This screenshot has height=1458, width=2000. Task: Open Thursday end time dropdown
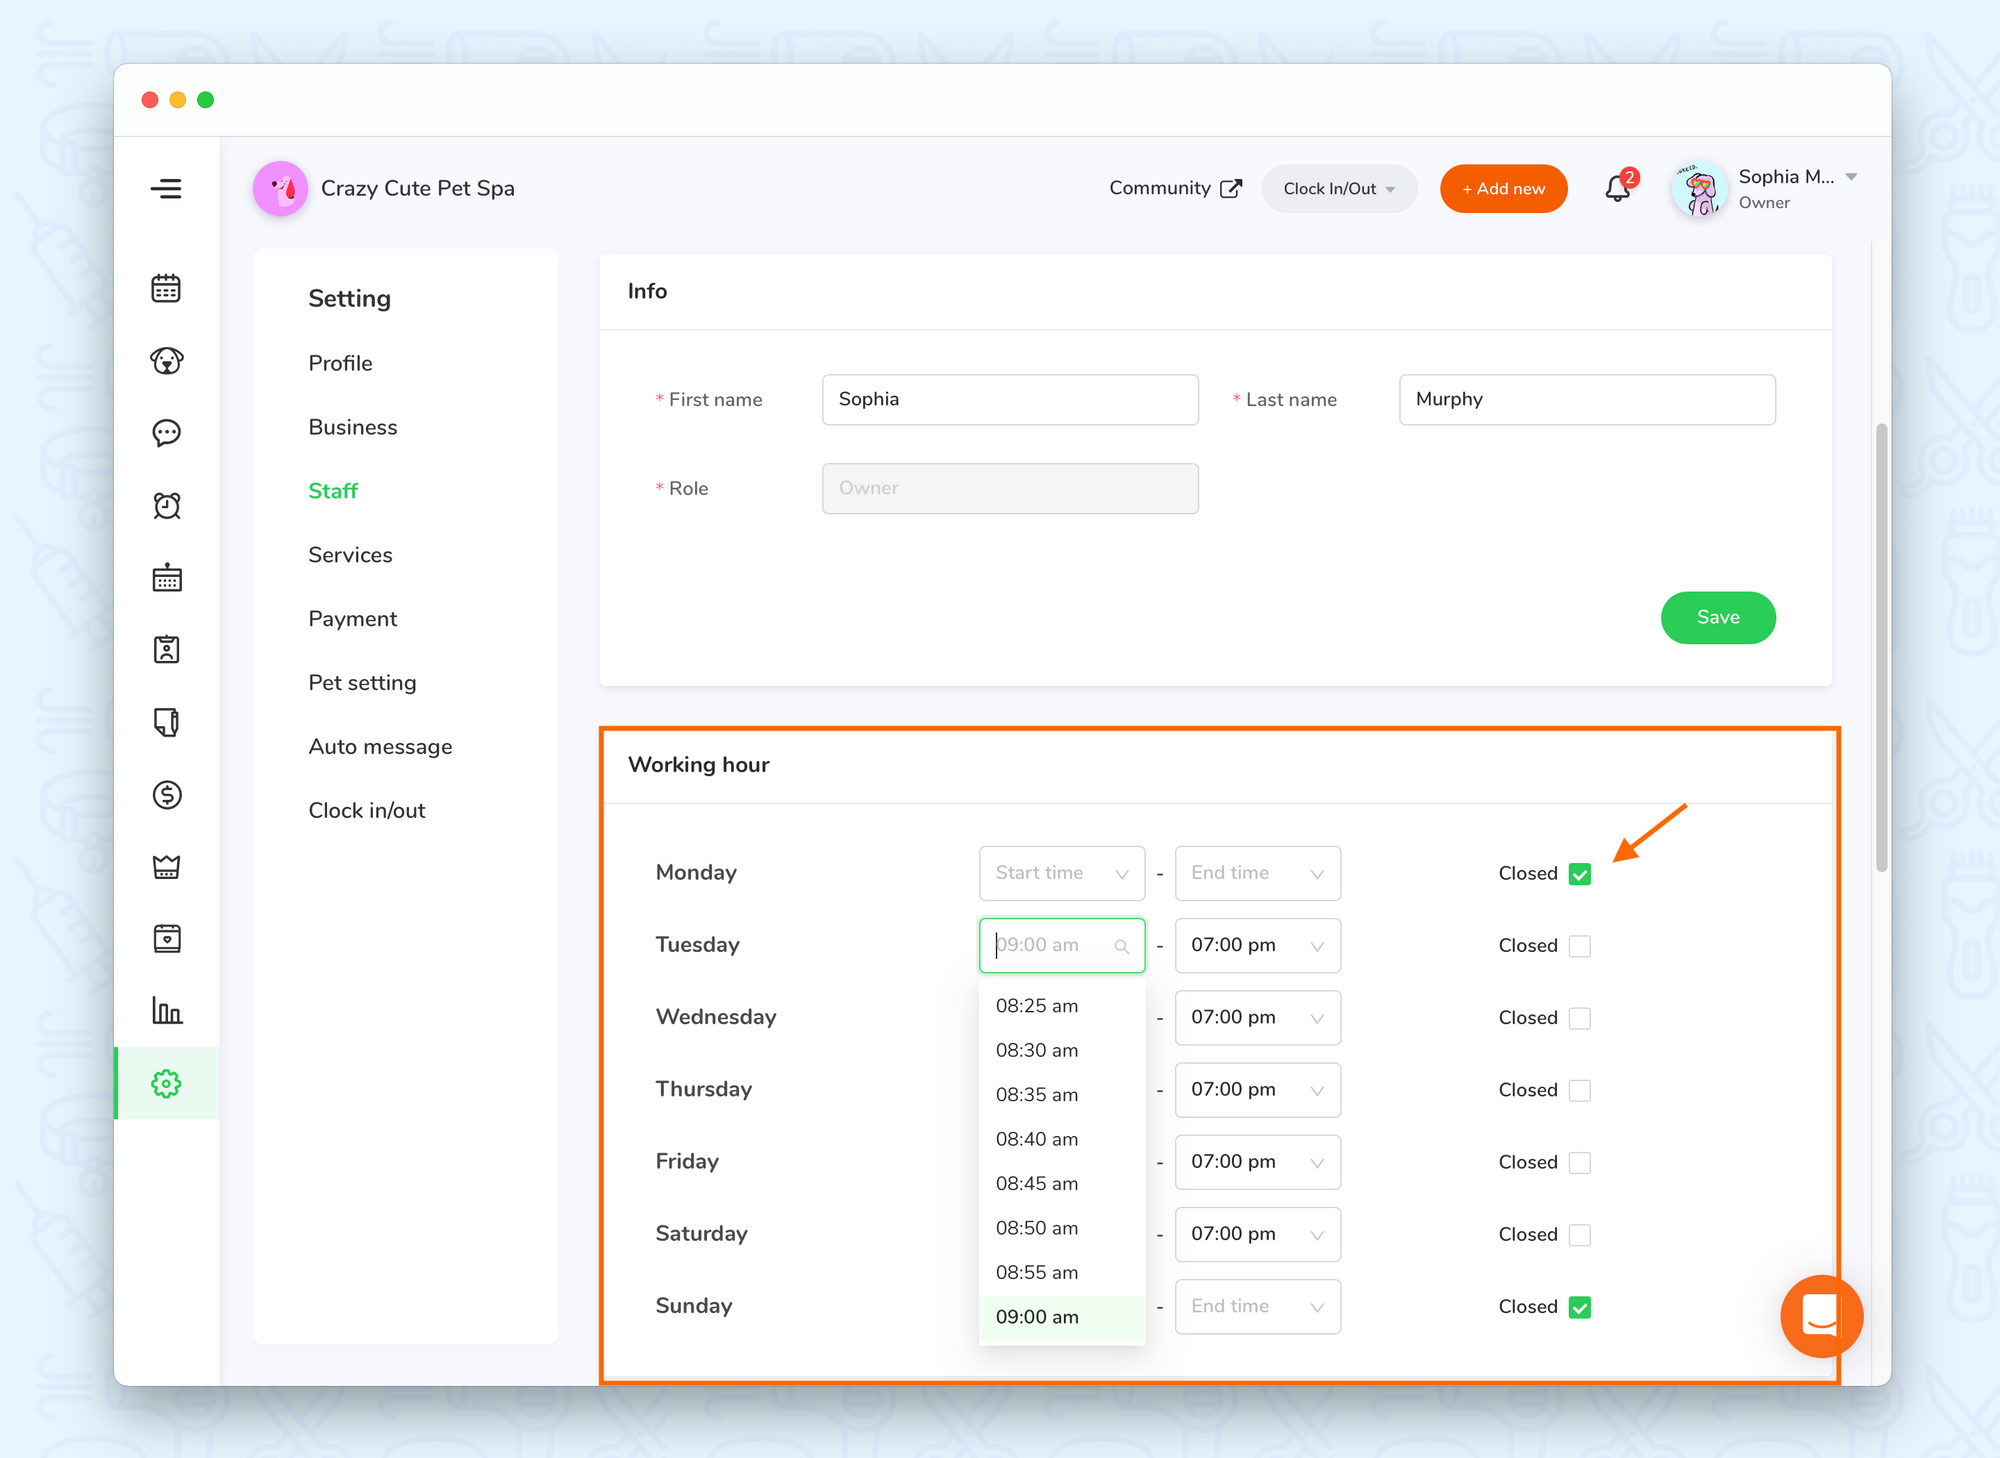1258,1089
